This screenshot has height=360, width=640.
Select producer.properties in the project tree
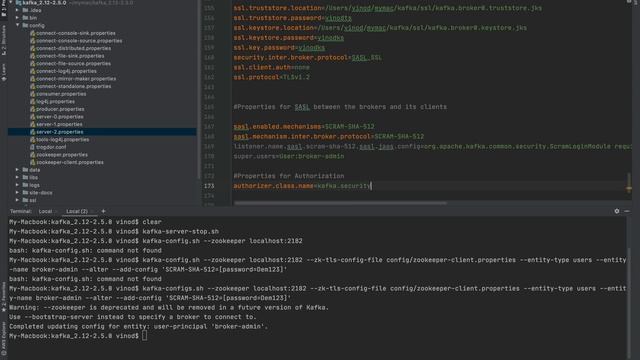tap(60, 109)
